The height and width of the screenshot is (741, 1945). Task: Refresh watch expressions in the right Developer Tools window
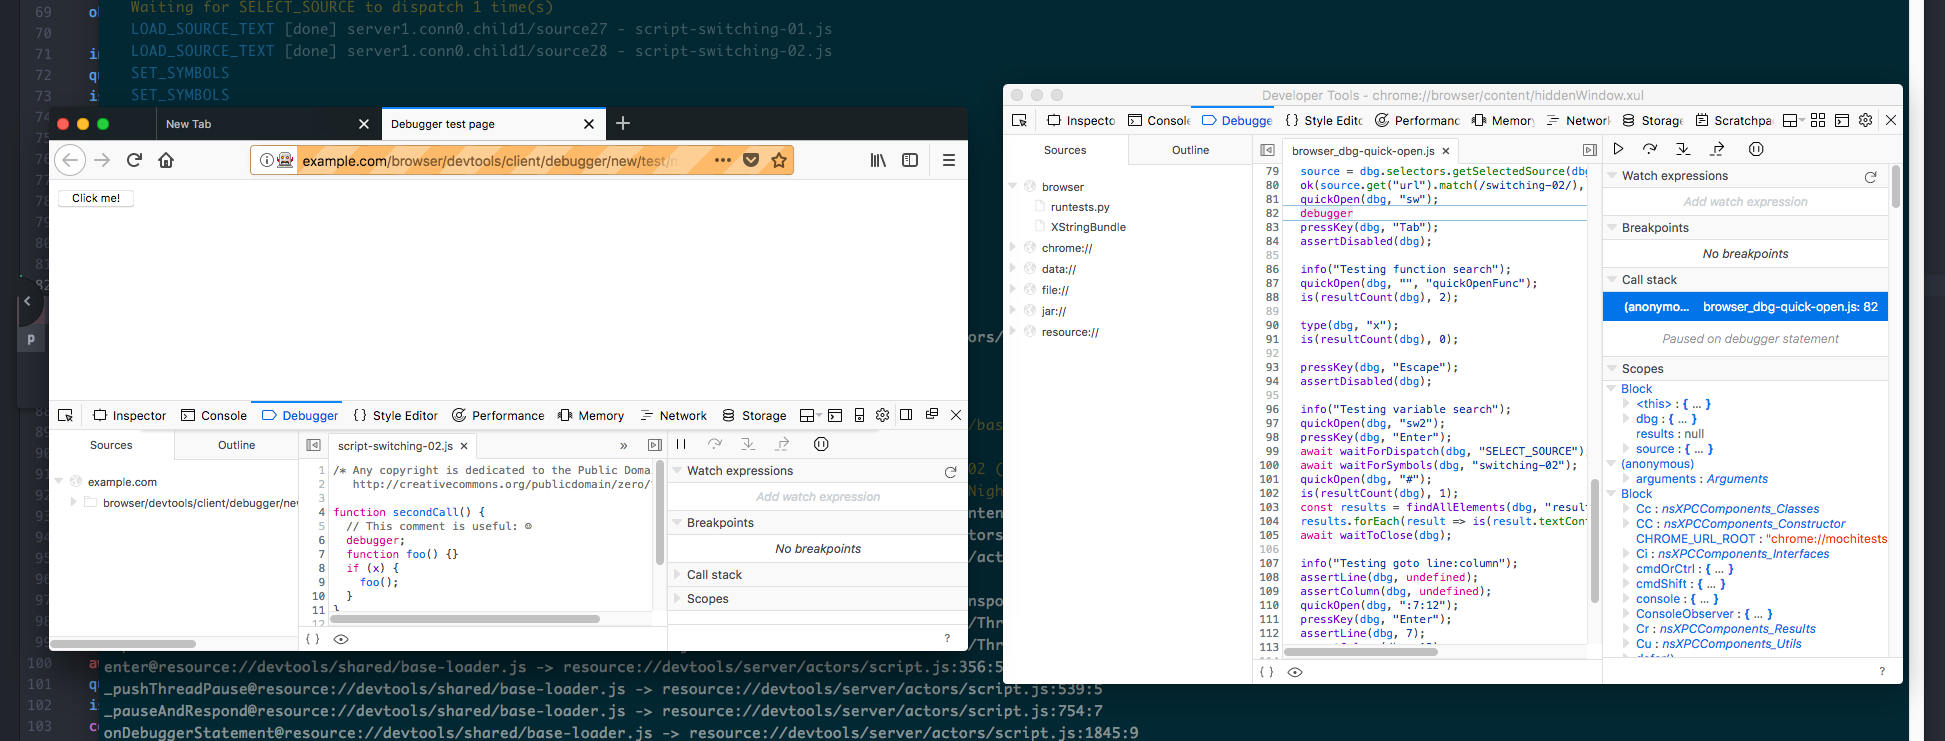1870,177
